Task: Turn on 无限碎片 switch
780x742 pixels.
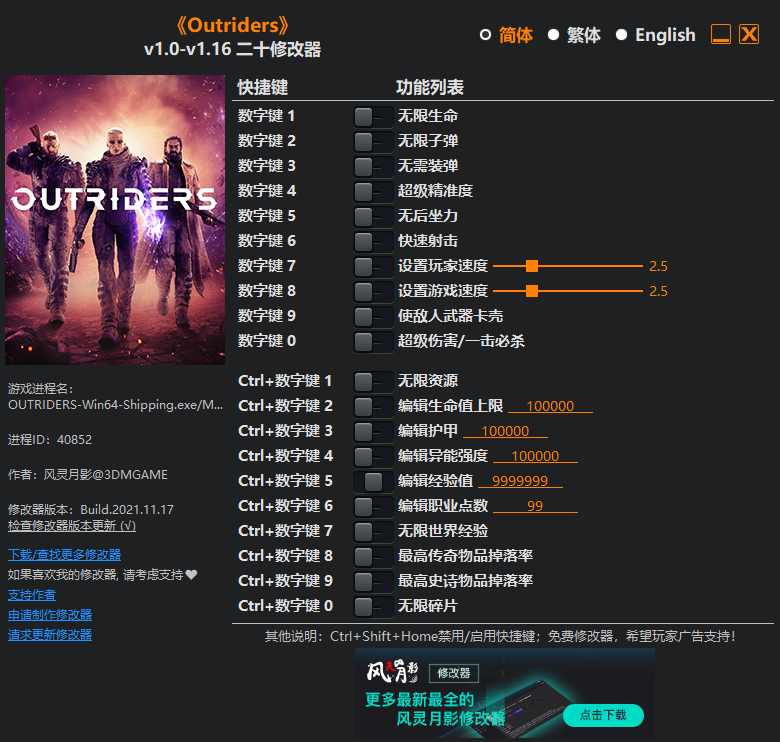Action: pyautogui.click(x=373, y=607)
